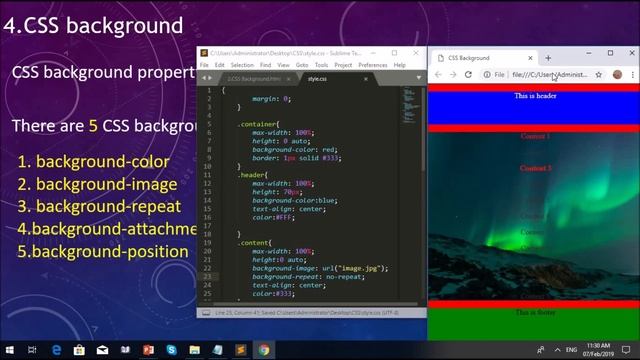
Task: Open Skype from taskbar
Action: coord(171,350)
